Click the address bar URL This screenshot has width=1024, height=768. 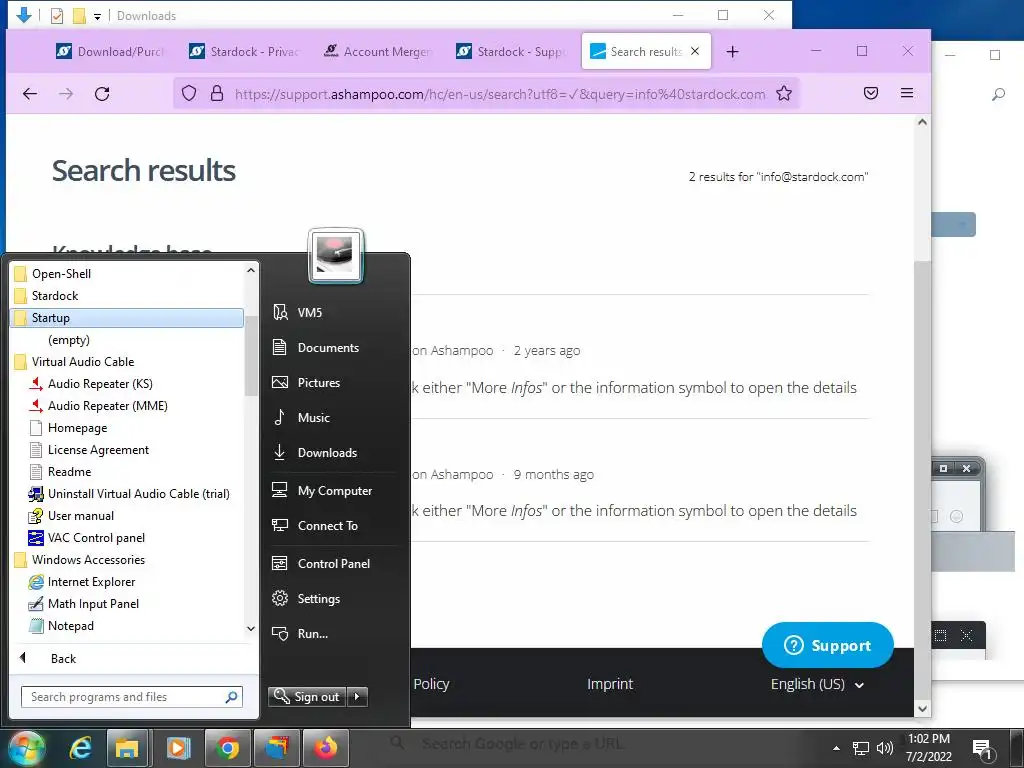coord(500,94)
